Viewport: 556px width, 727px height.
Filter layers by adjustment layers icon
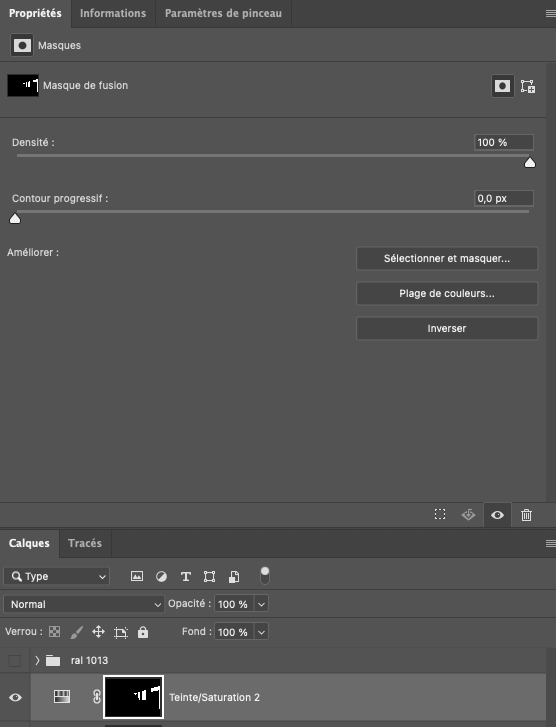click(x=161, y=576)
